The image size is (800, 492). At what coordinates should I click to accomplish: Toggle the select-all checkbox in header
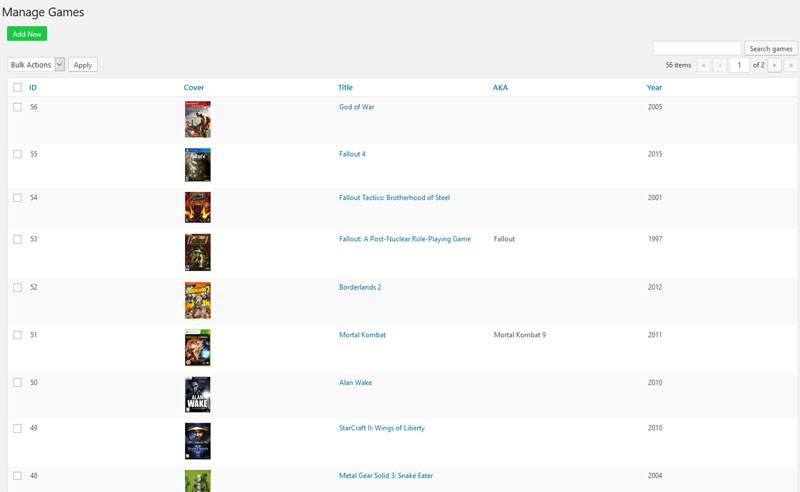point(17,87)
